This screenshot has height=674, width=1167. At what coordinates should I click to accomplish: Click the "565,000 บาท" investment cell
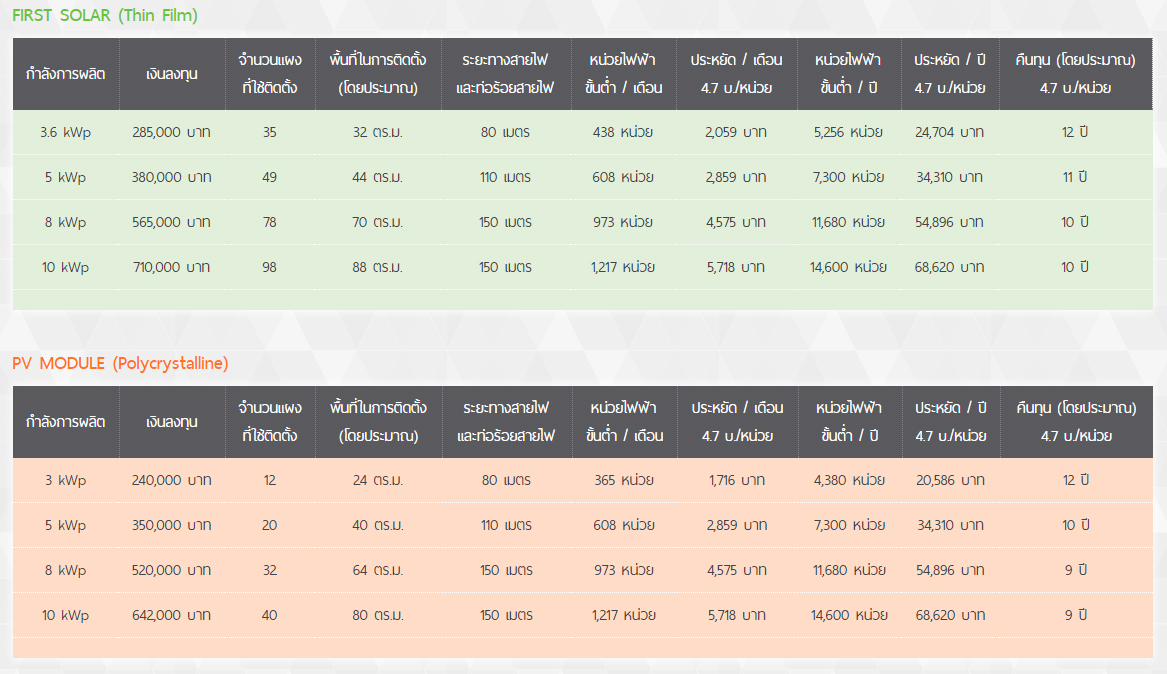click(171, 222)
